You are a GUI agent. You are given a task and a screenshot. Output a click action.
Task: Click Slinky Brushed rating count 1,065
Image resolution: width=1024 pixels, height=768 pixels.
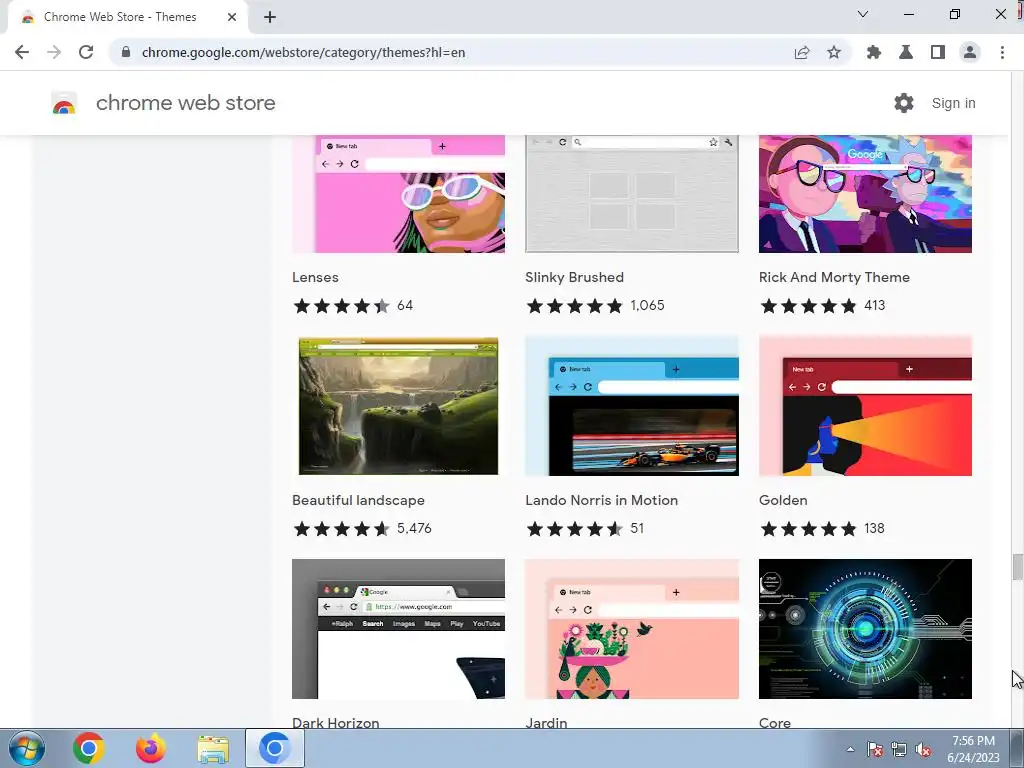click(x=647, y=306)
